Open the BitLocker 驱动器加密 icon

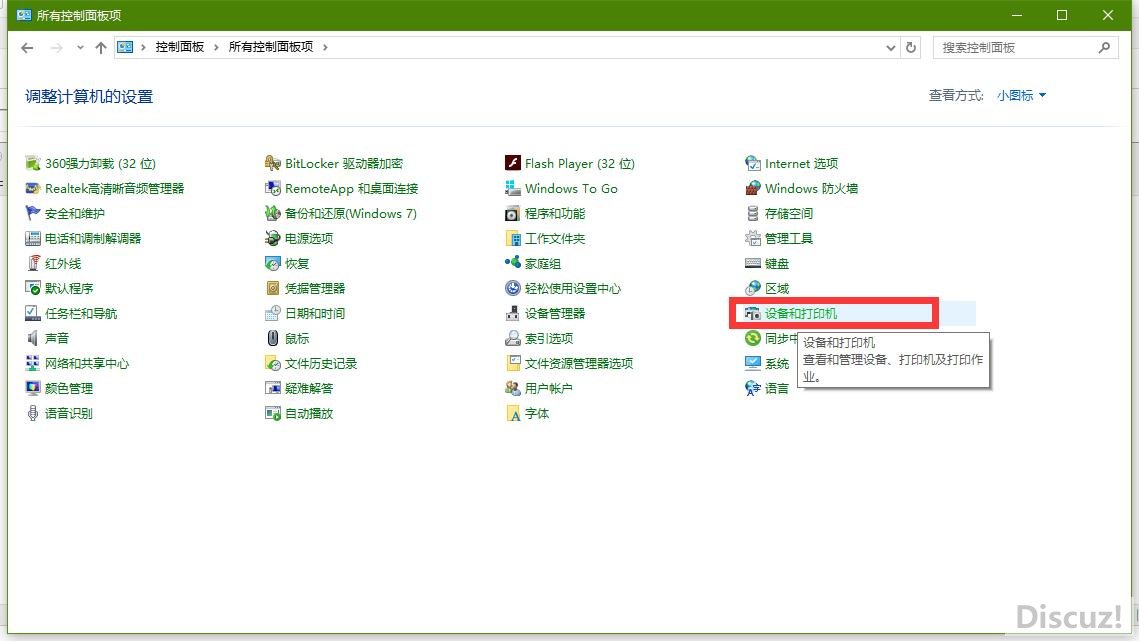[x=272, y=164]
